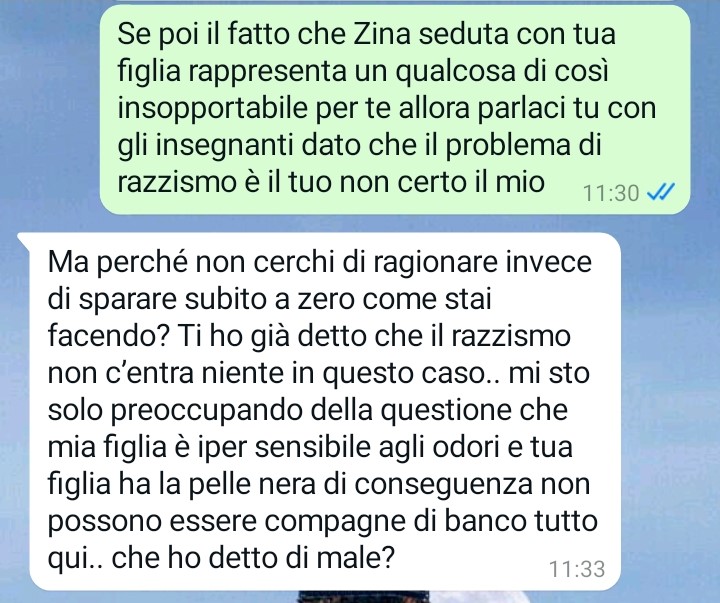
Task: Tap the tail corner of the incoming bubble
Action: 23,239
